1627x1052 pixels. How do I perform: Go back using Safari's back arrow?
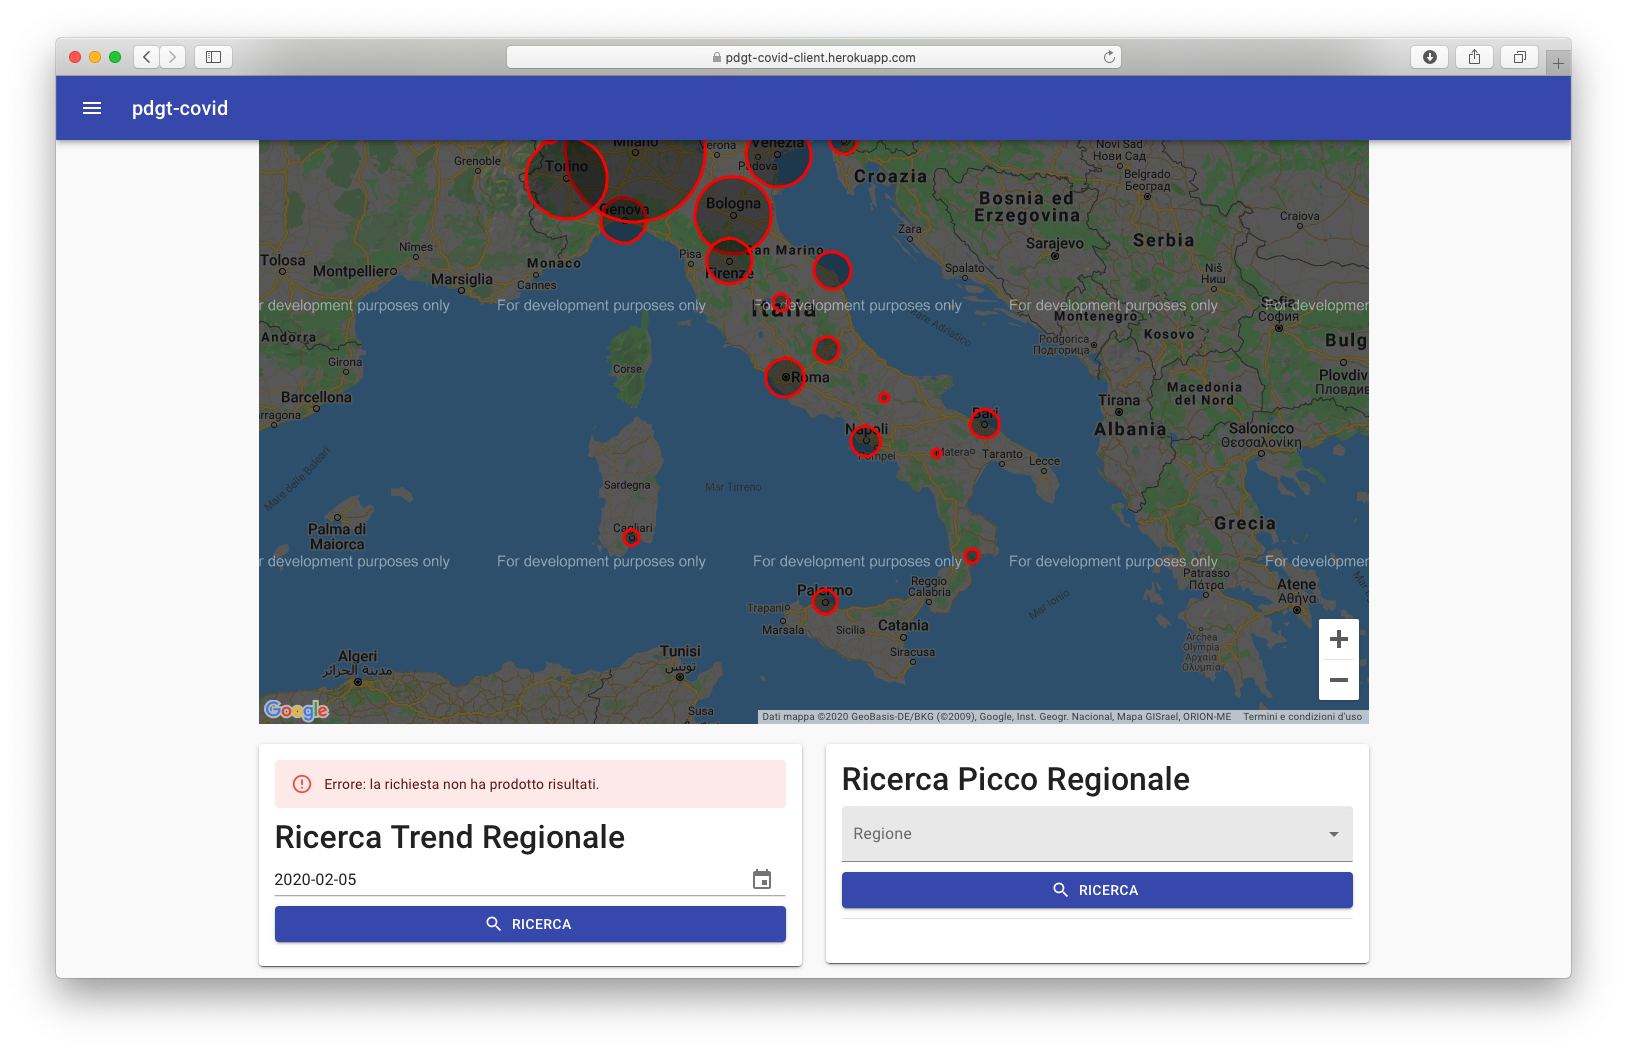tap(147, 57)
